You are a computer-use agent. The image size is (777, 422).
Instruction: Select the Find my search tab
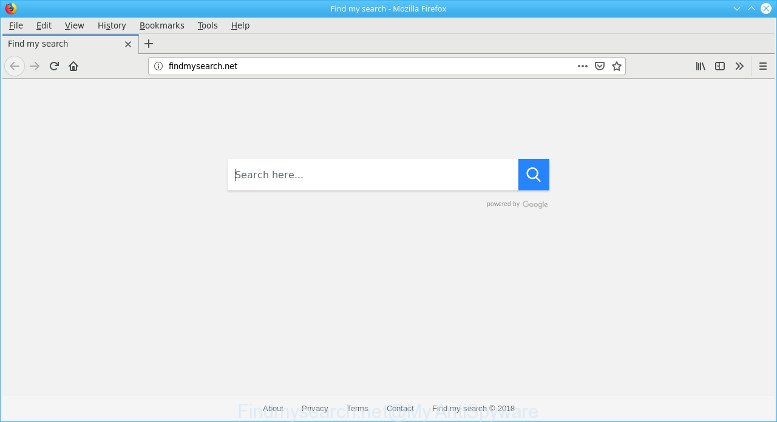pos(70,44)
